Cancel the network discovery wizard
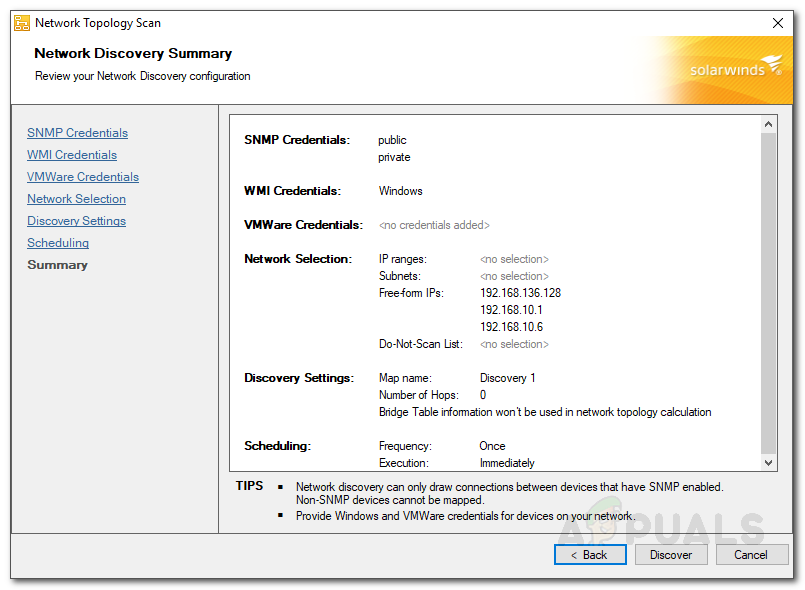The width and height of the screenshot is (805, 590). tap(751, 555)
